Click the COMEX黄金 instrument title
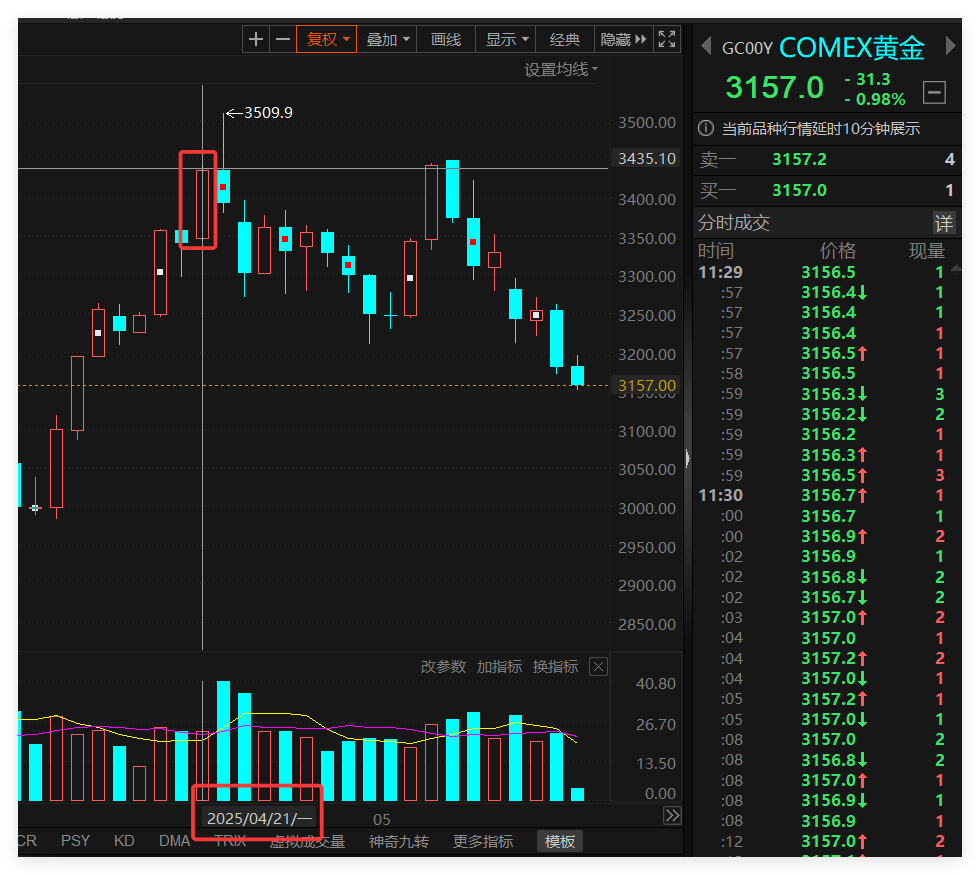980x875 pixels. tap(851, 48)
